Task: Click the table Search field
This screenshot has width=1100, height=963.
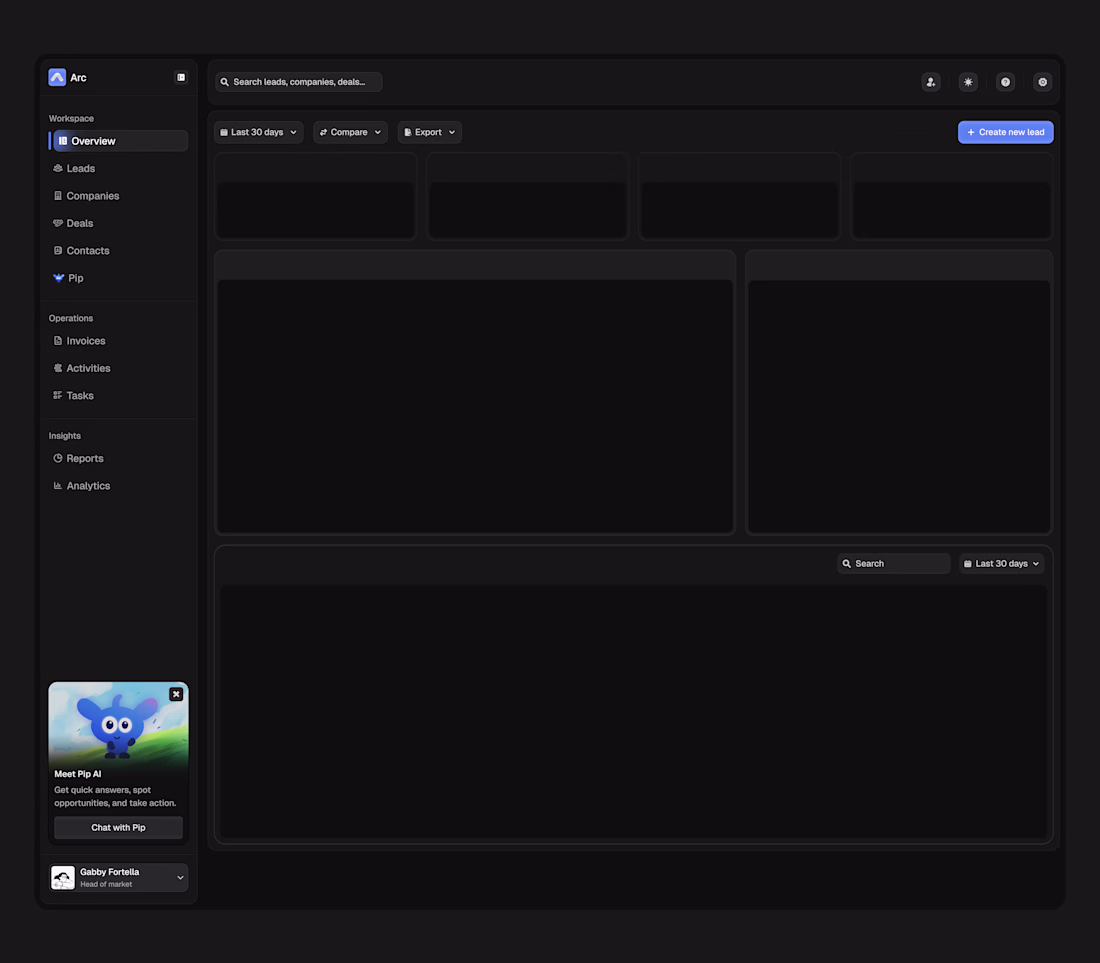Action: tap(894, 563)
